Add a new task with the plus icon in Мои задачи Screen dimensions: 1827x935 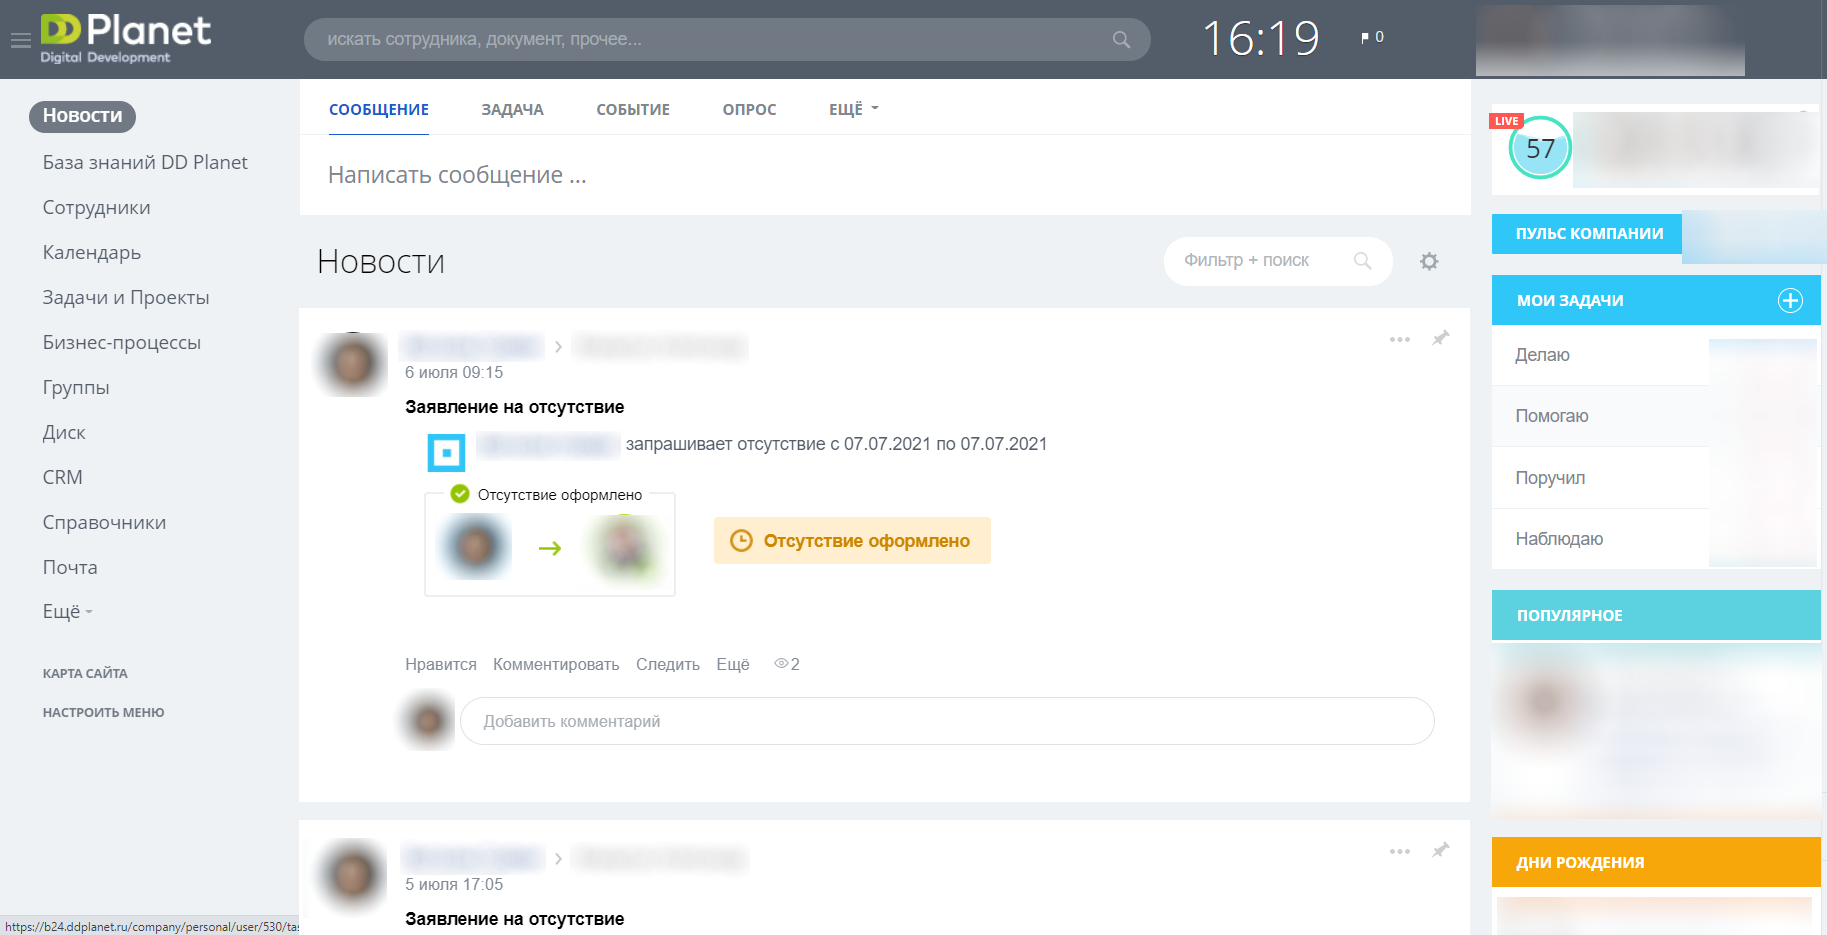click(x=1790, y=300)
